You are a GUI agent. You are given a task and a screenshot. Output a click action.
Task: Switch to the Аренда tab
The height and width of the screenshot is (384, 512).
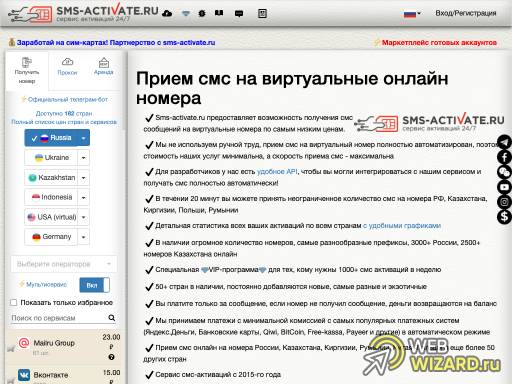(x=104, y=66)
